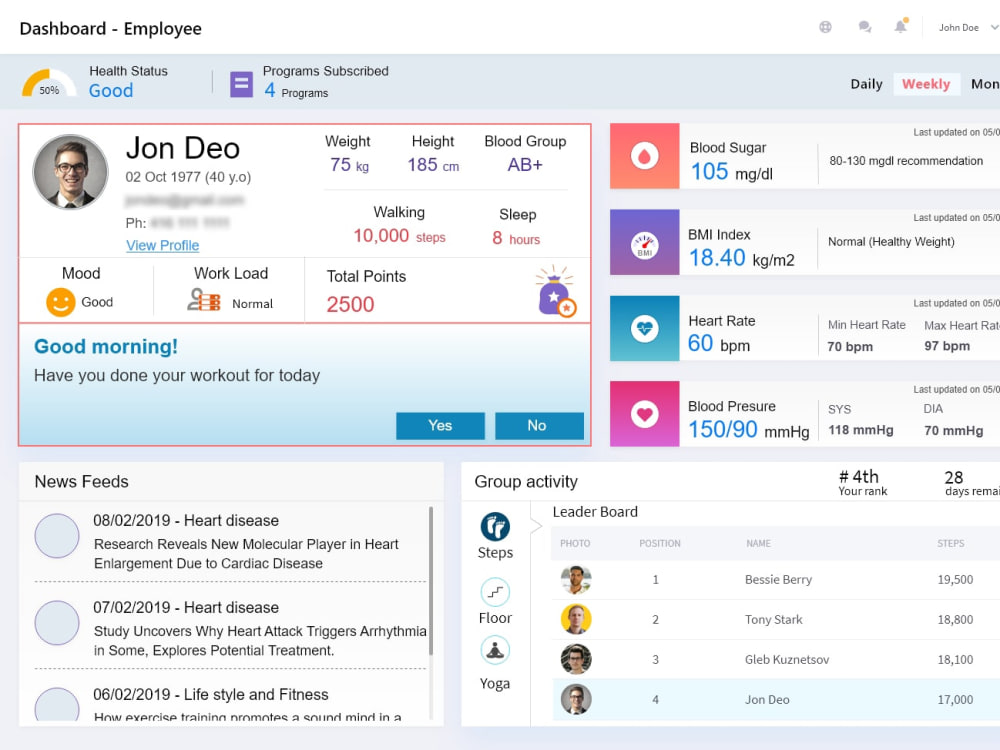Switch to the Monthly tab

(985, 84)
